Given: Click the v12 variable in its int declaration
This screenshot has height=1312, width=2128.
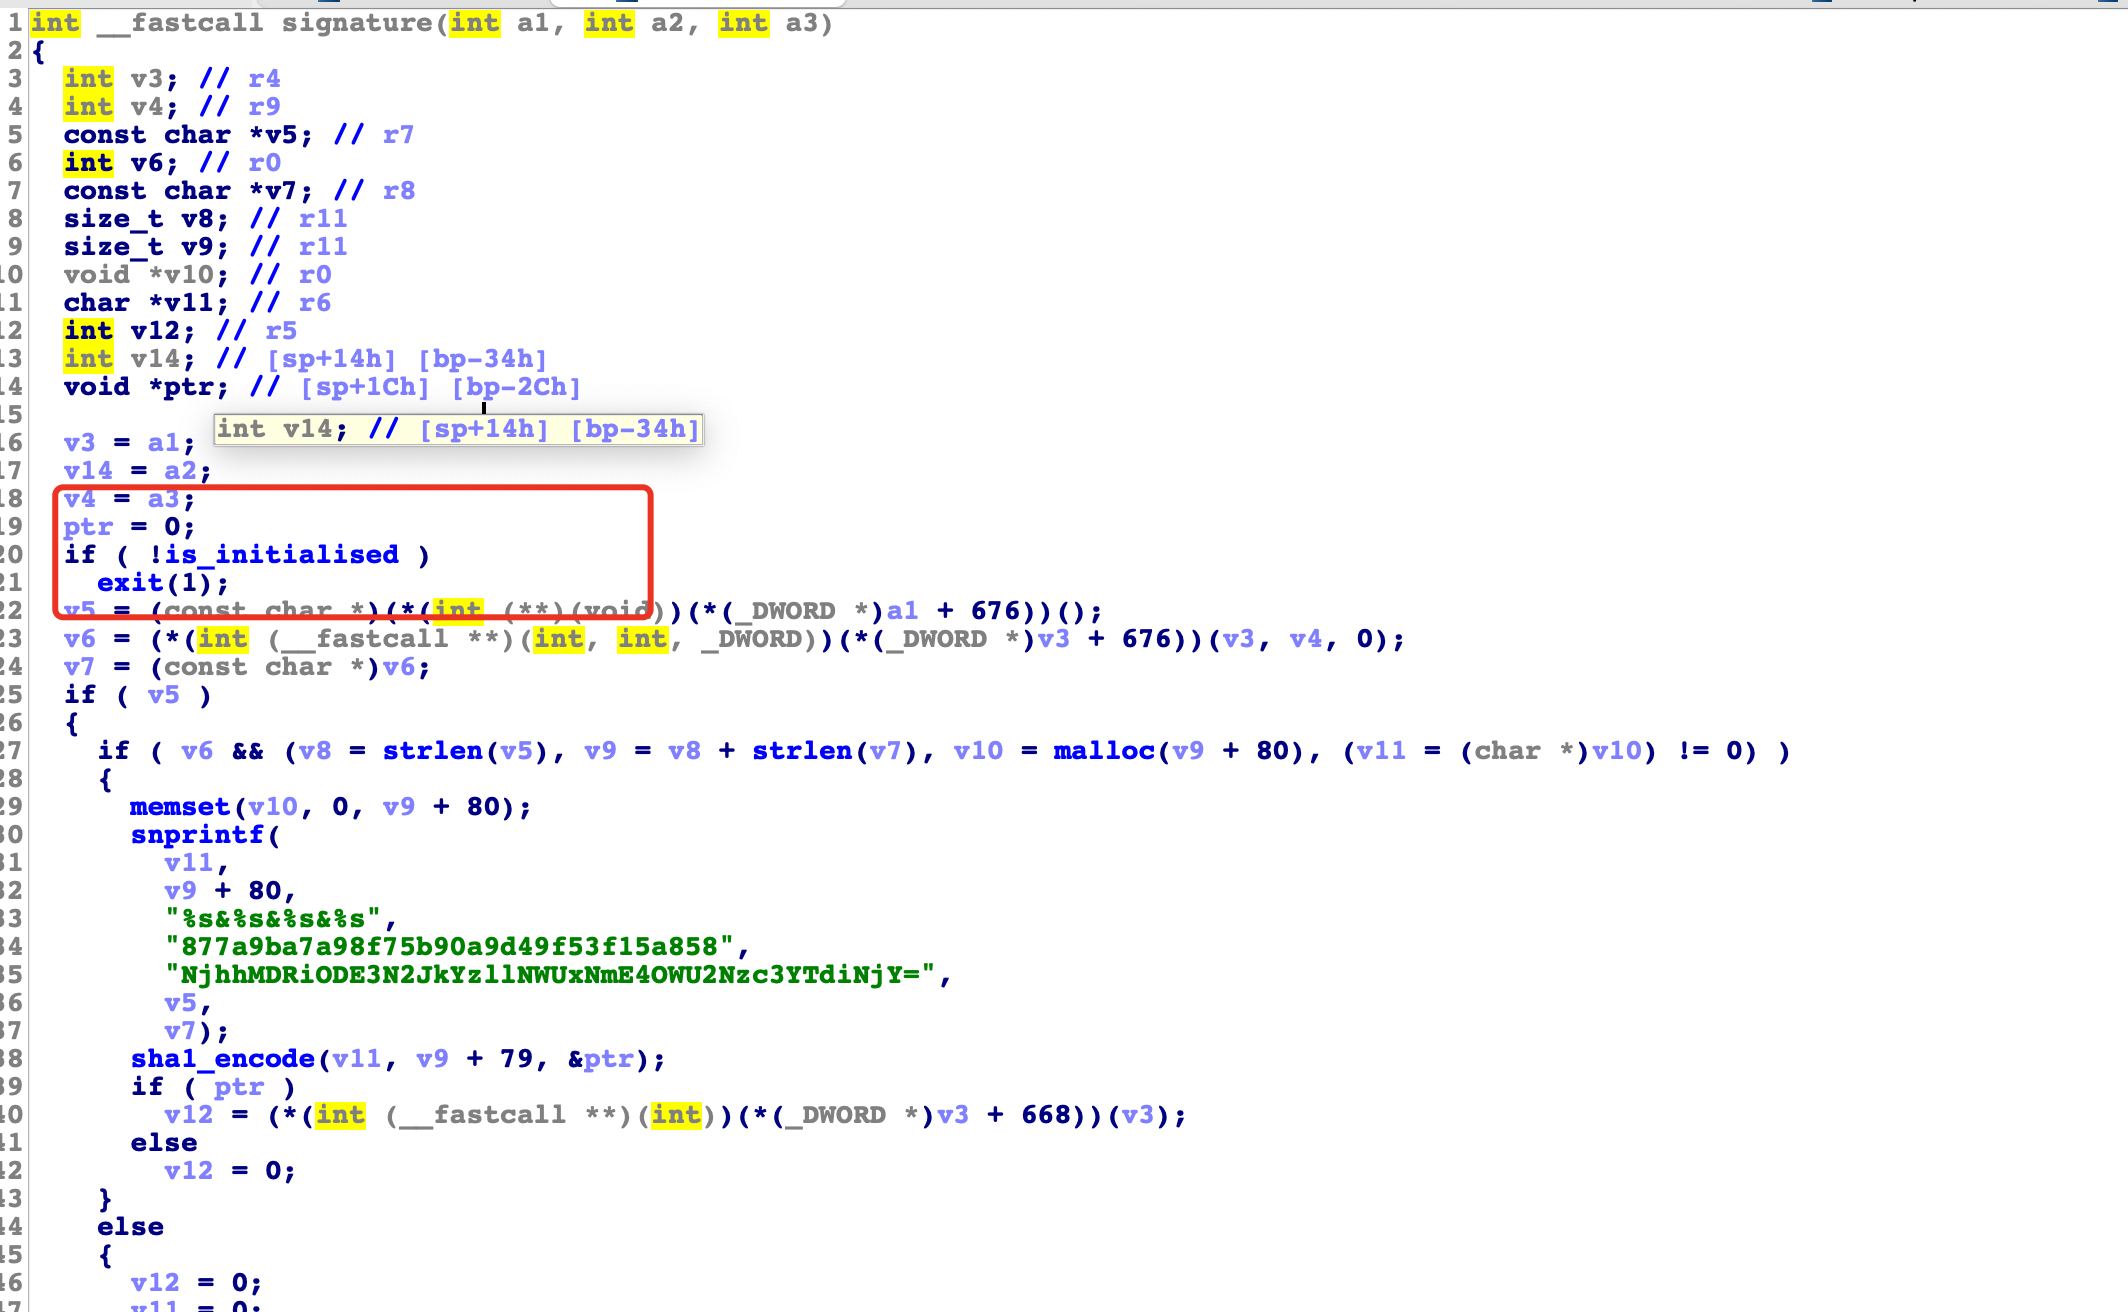Looking at the screenshot, I should [x=155, y=331].
